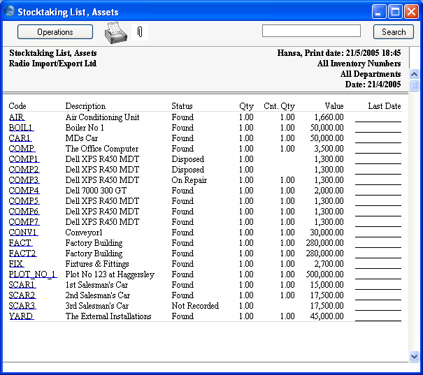
Task: Click the value 2,700.00 for FIX
Action: coord(329,264)
